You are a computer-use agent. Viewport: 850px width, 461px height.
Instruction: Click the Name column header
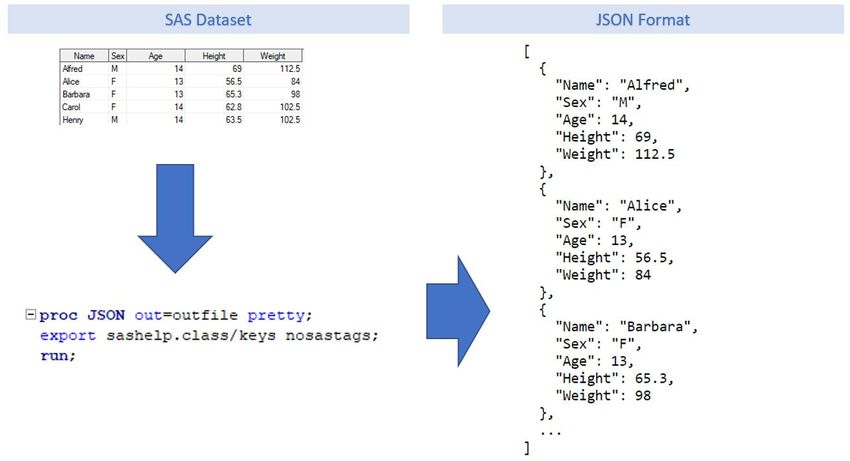click(x=84, y=56)
